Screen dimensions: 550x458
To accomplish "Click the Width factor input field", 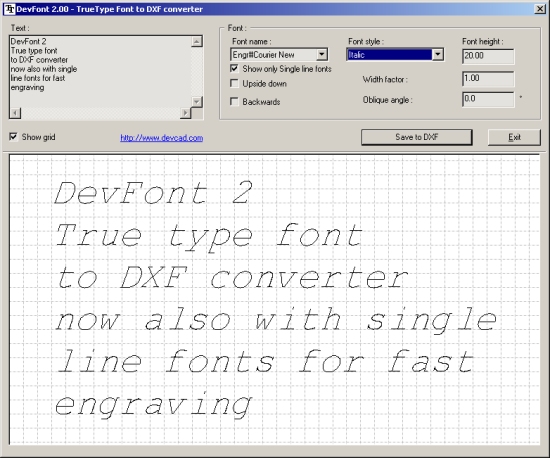I will [x=488, y=79].
